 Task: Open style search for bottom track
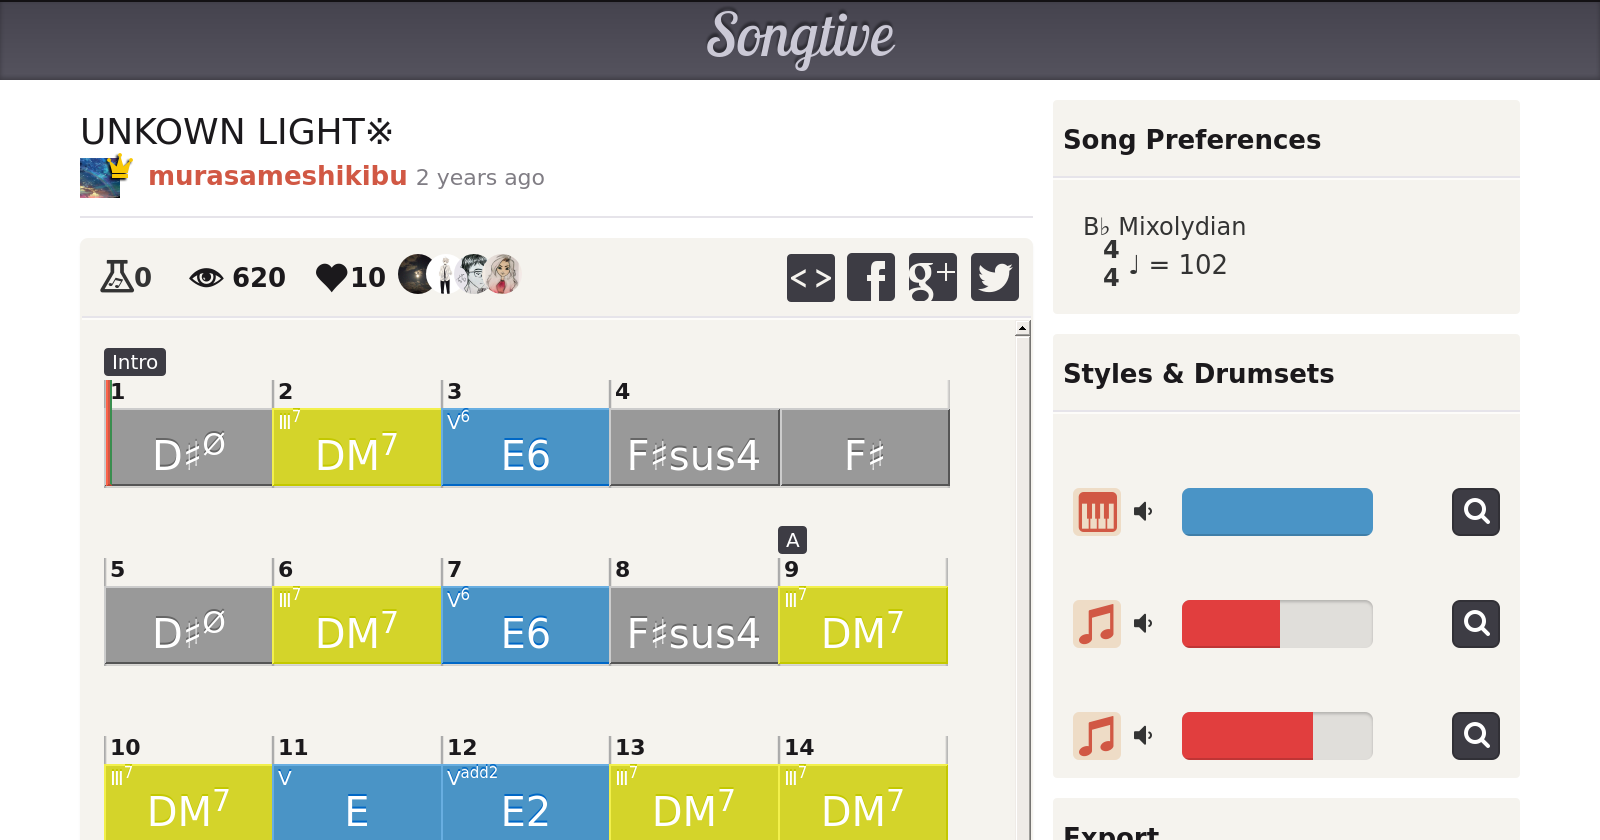click(x=1476, y=736)
